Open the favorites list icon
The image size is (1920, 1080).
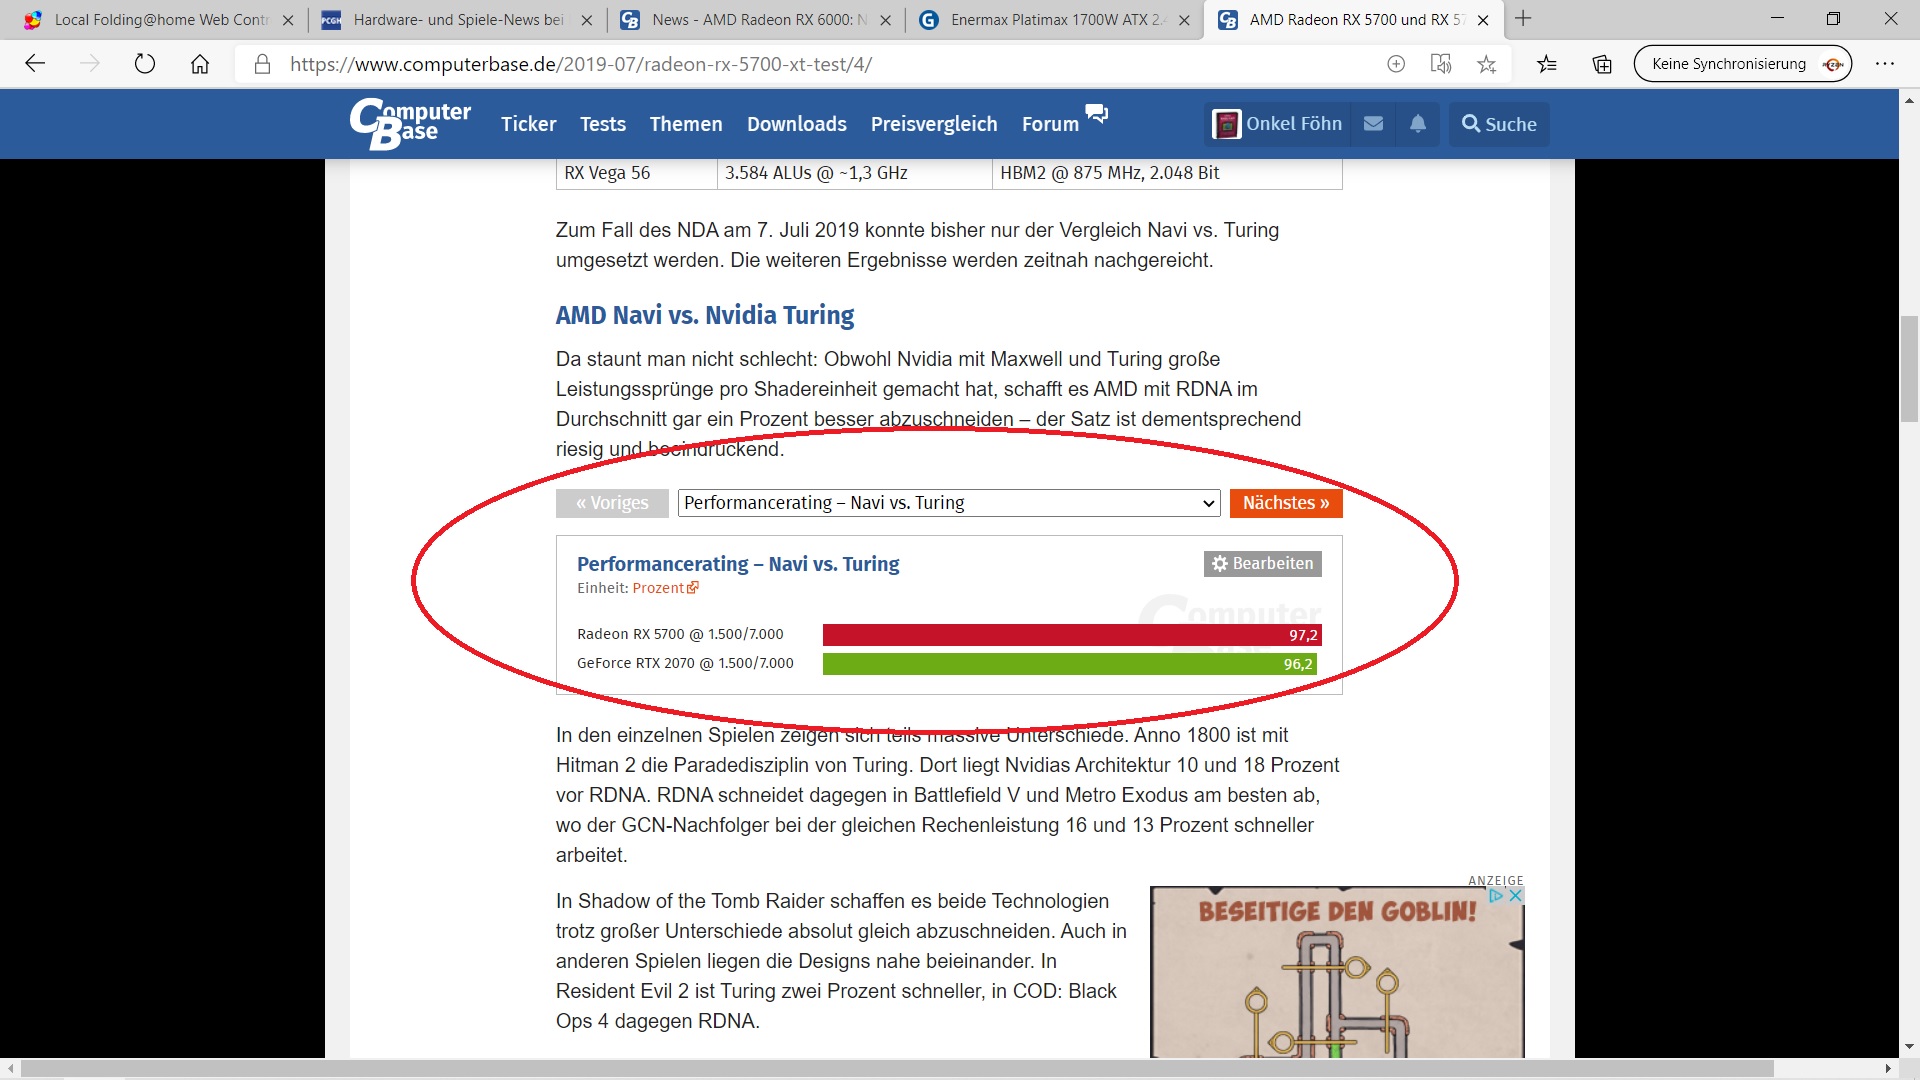tap(1547, 64)
